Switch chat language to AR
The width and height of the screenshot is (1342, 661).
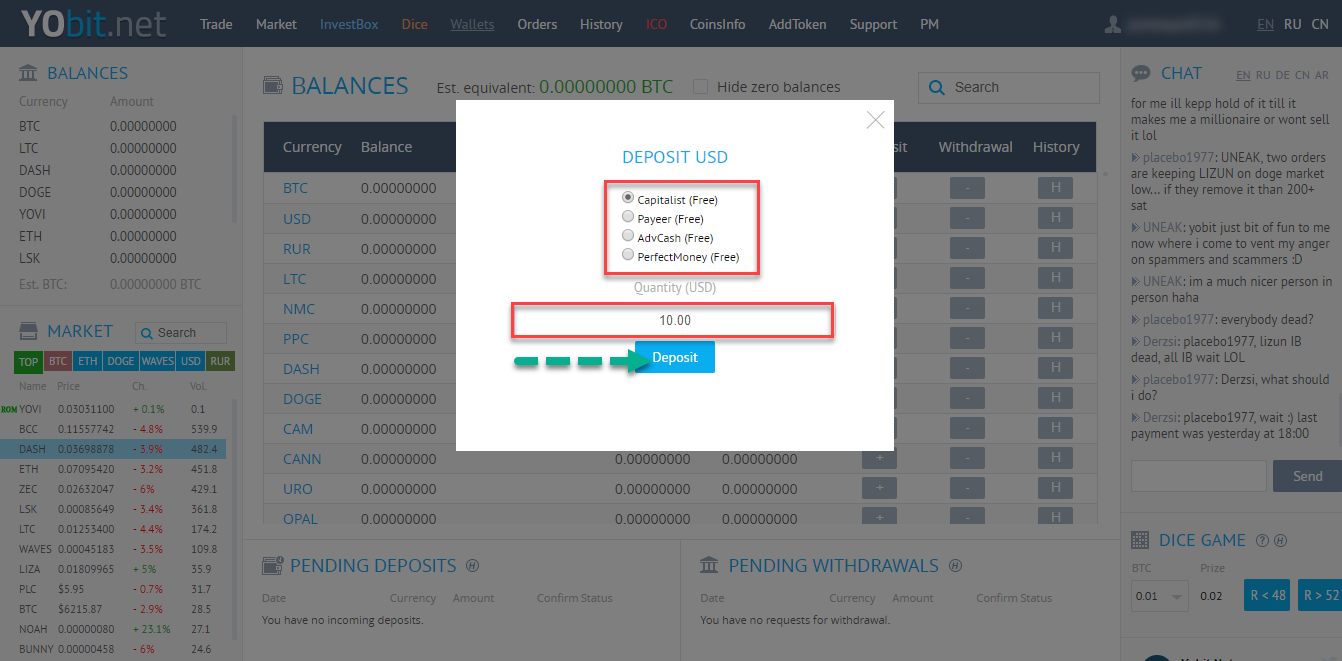(1322, 75)
